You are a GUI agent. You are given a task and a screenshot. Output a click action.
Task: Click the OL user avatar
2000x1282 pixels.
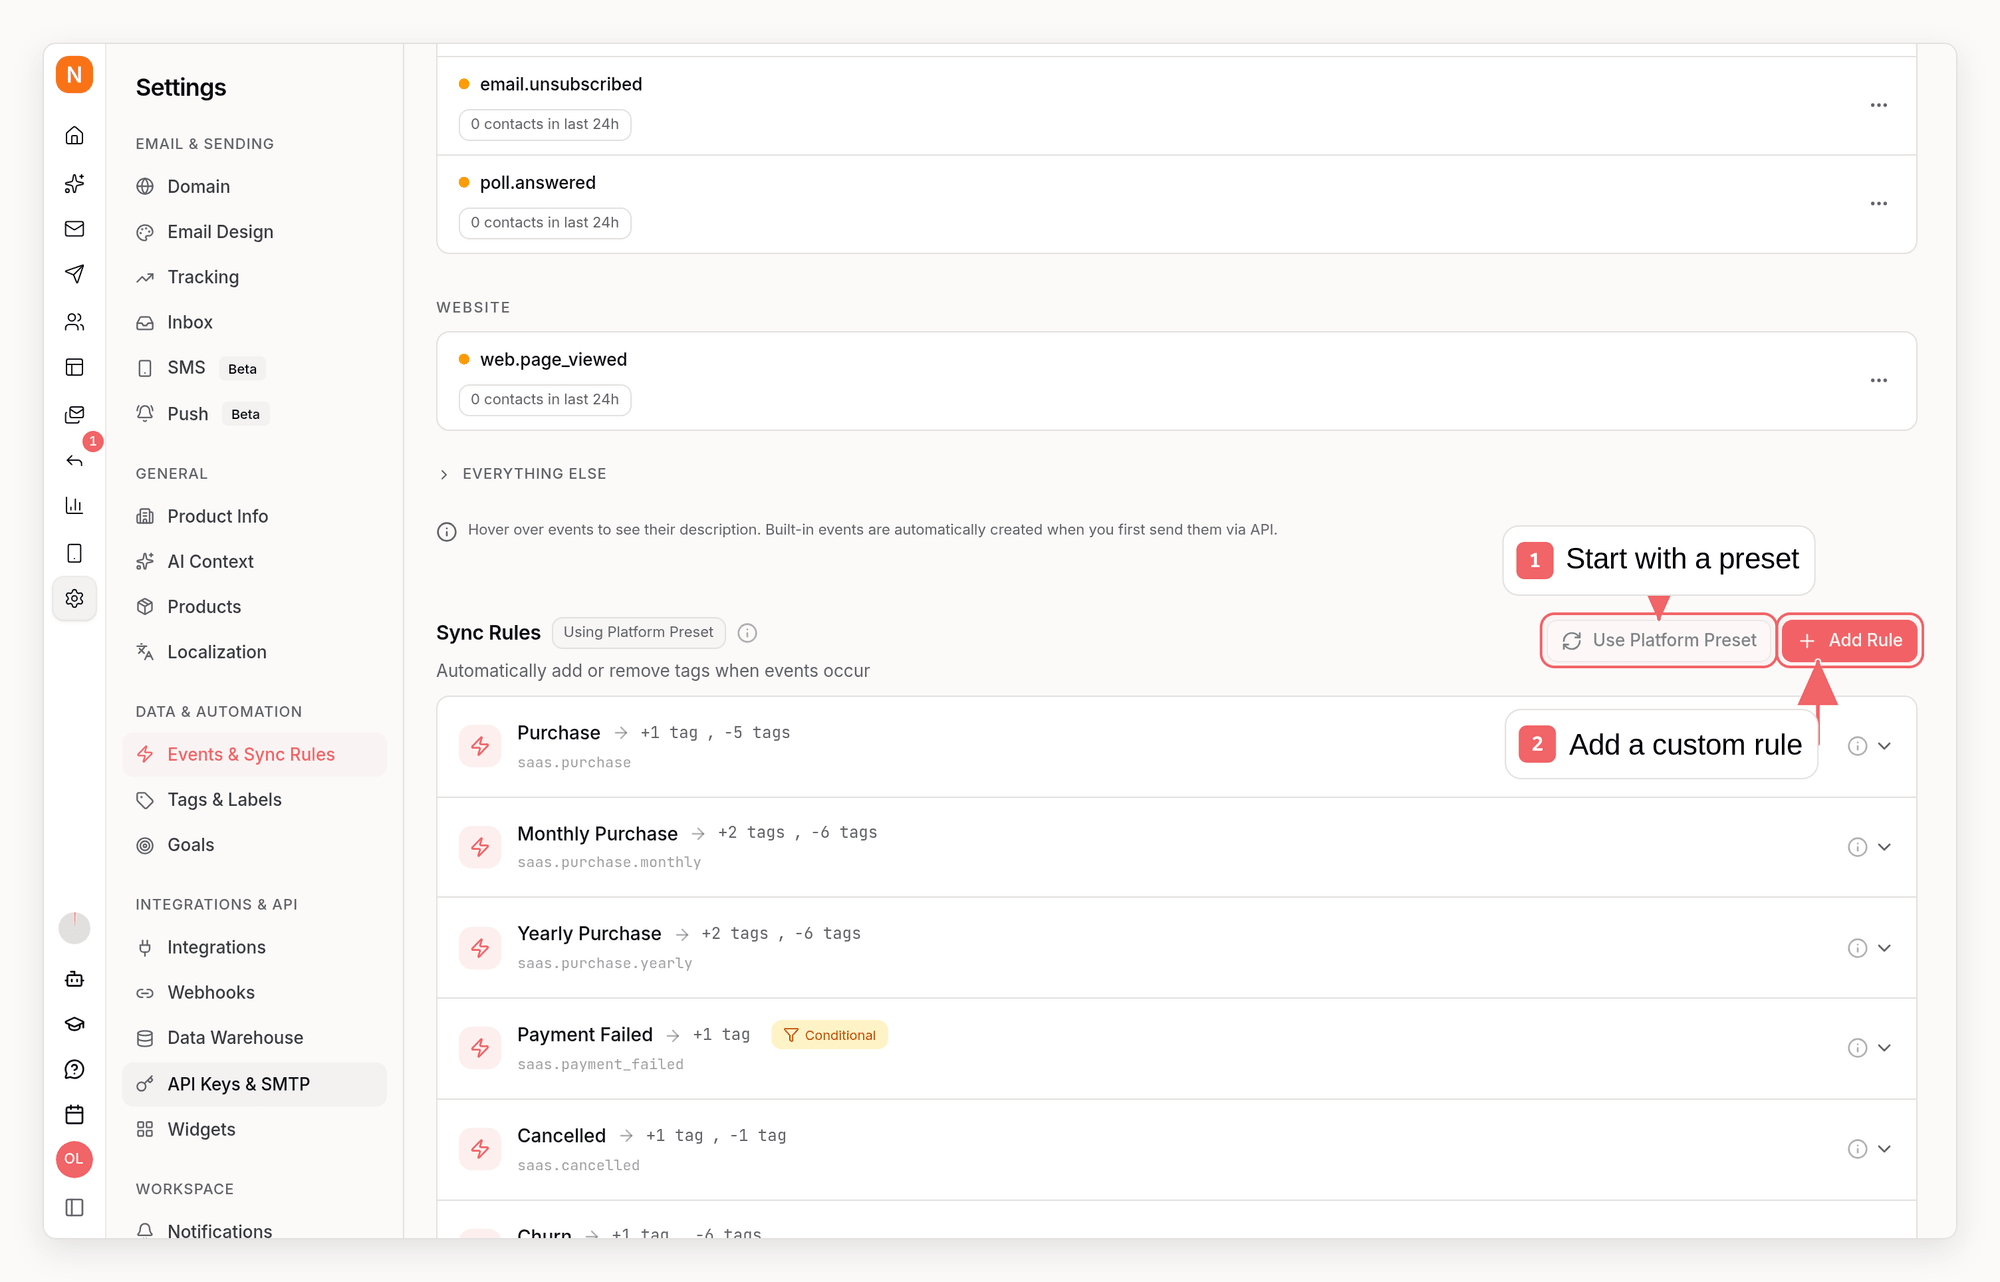point(74,1159)
